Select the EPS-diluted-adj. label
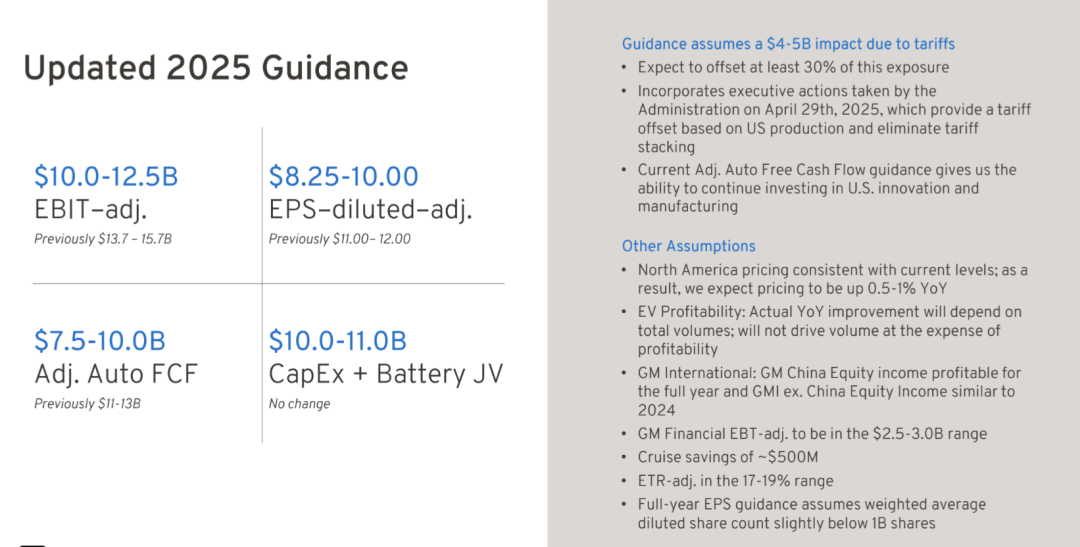Image resolution: width=1080 pixels, height=547 pixels. coord(371,209)
